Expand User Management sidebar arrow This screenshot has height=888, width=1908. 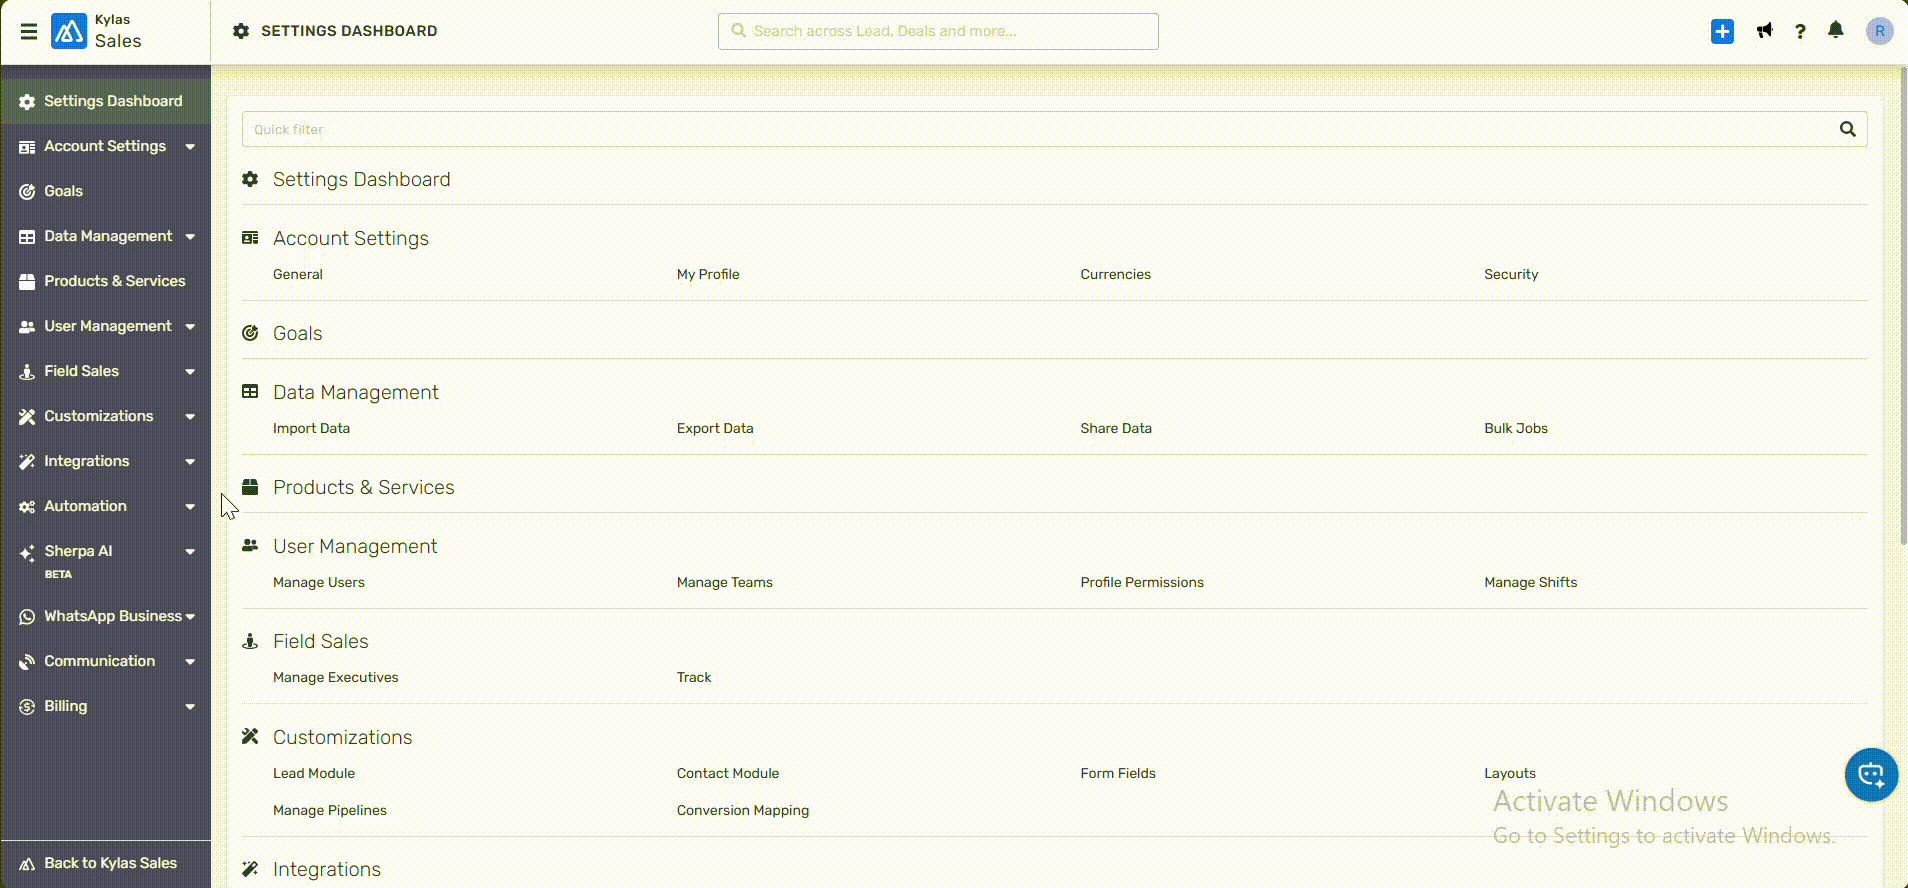coord(190,327)
